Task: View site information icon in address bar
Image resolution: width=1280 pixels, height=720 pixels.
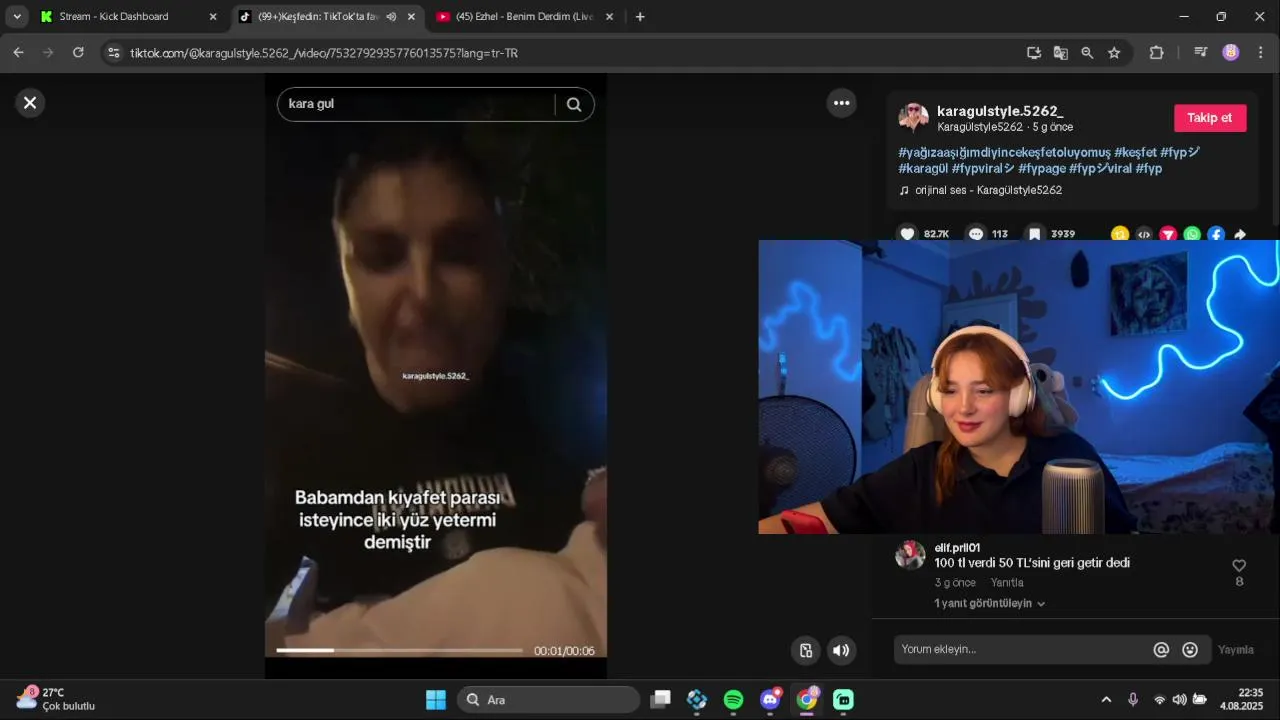Action: (x=113, y=53)
